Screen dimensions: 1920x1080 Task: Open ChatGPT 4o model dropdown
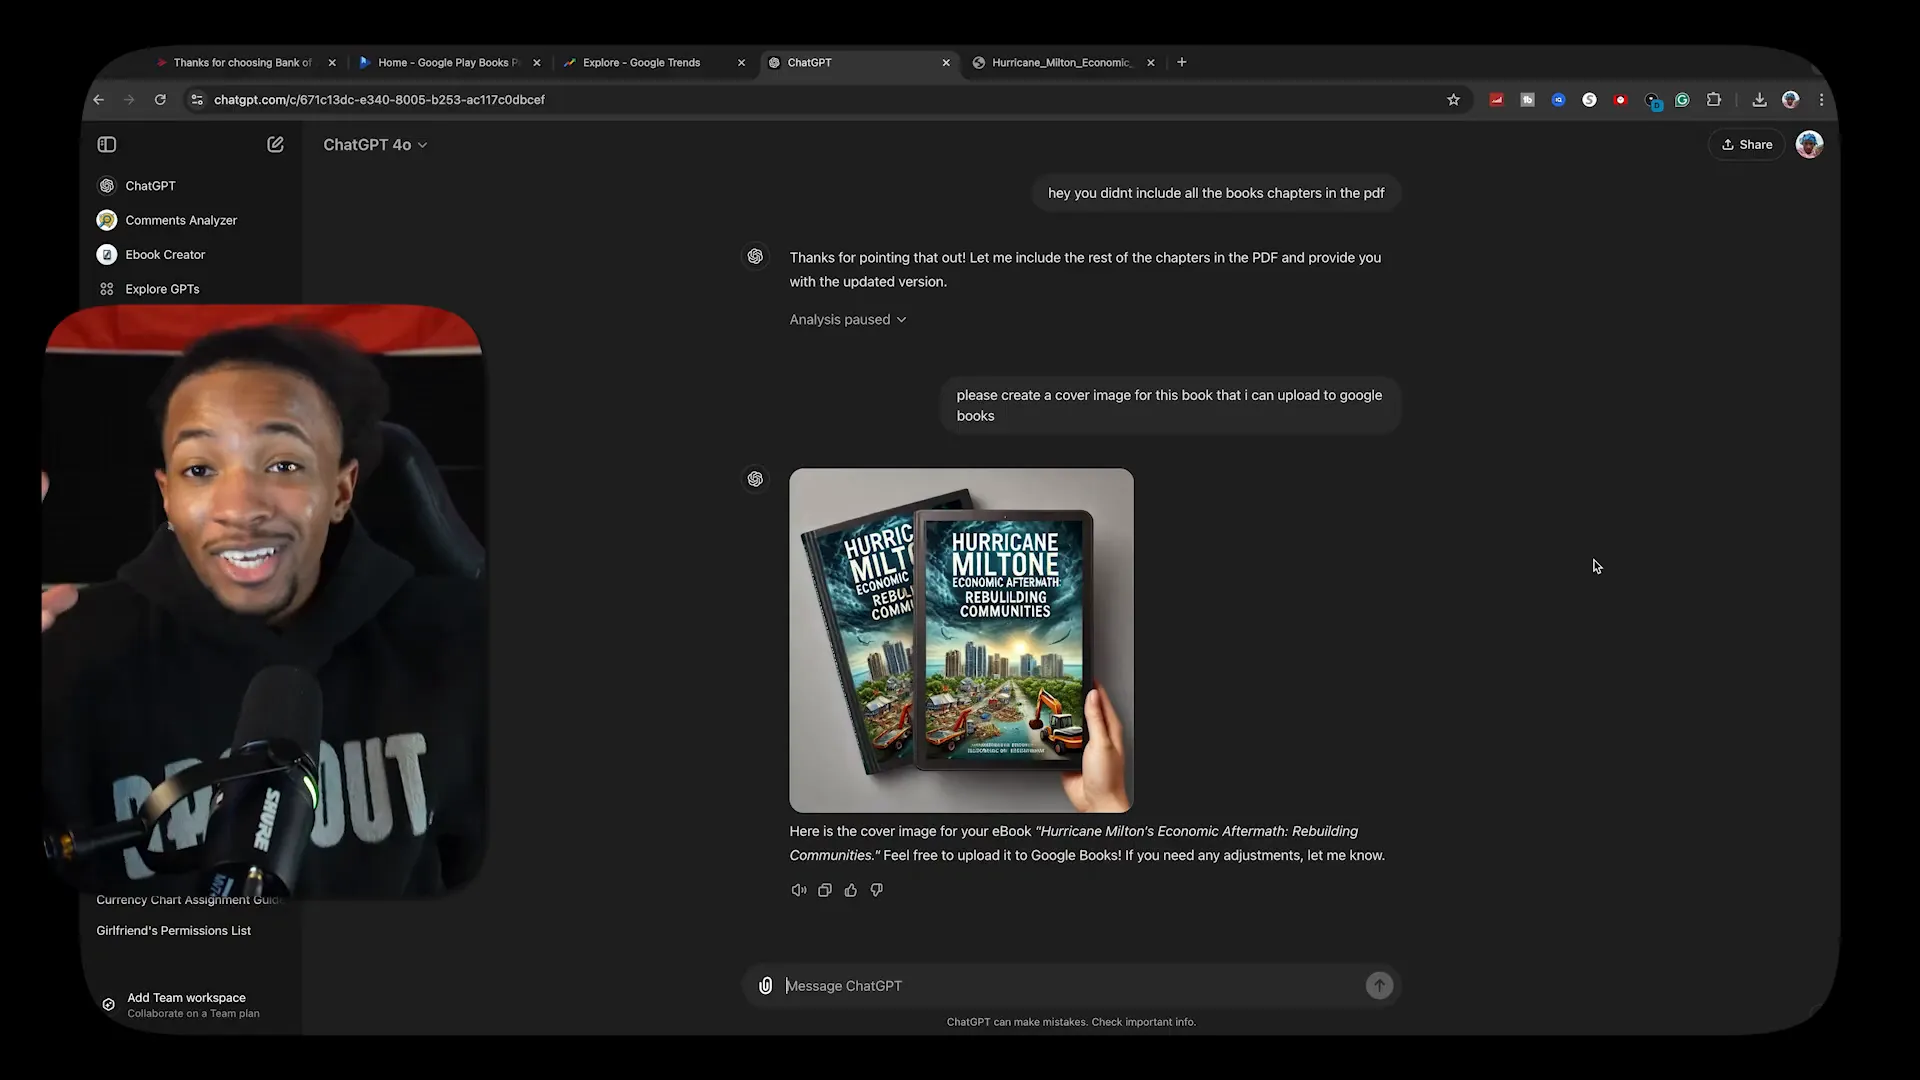[375, 145]
